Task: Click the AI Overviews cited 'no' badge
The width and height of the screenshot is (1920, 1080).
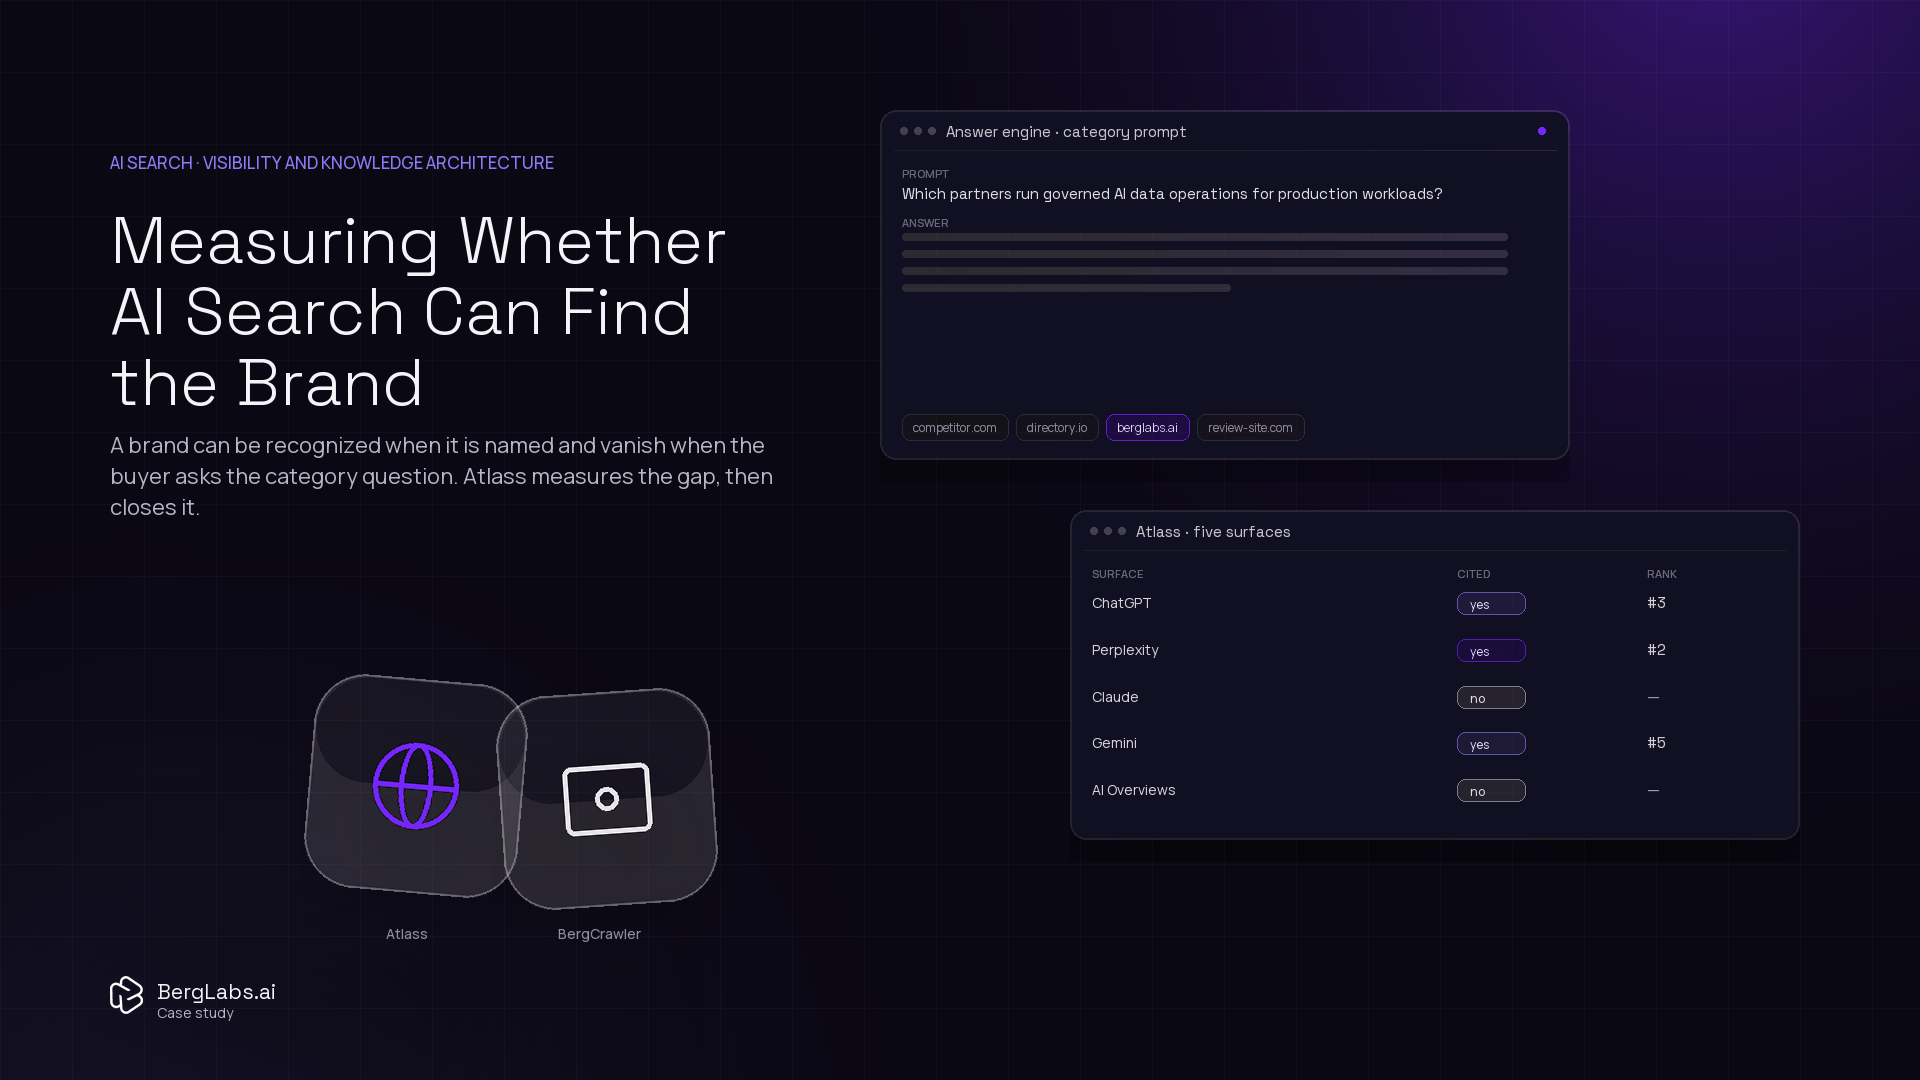Action: 1491,791
